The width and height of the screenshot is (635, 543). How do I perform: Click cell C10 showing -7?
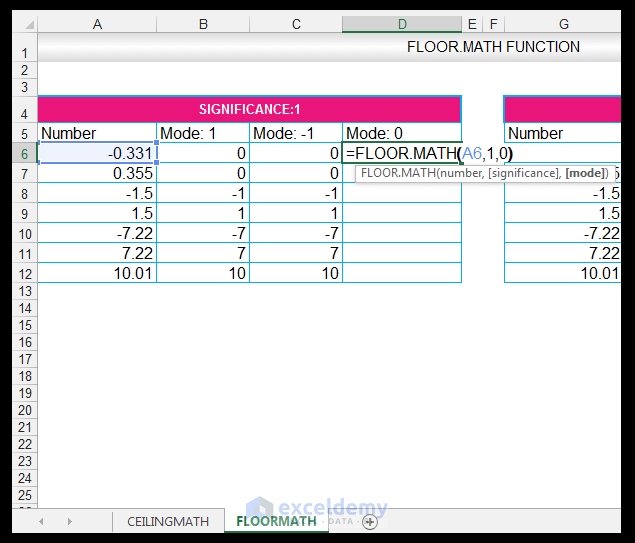[296, 233]
